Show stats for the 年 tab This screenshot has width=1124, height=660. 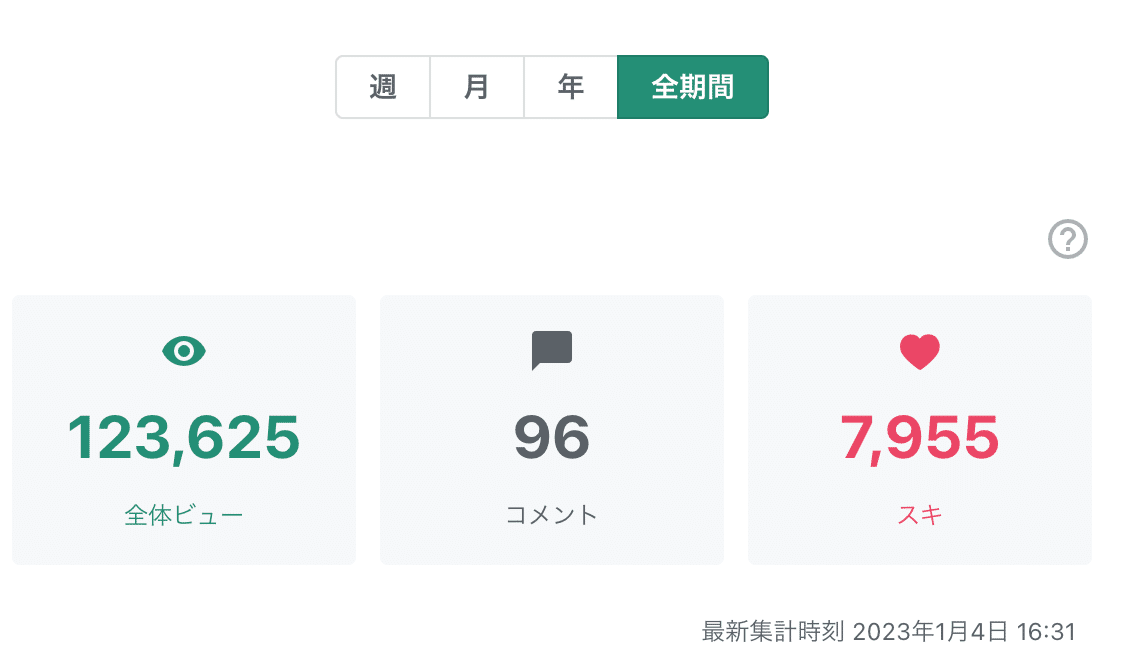click(x=571, y=87)
